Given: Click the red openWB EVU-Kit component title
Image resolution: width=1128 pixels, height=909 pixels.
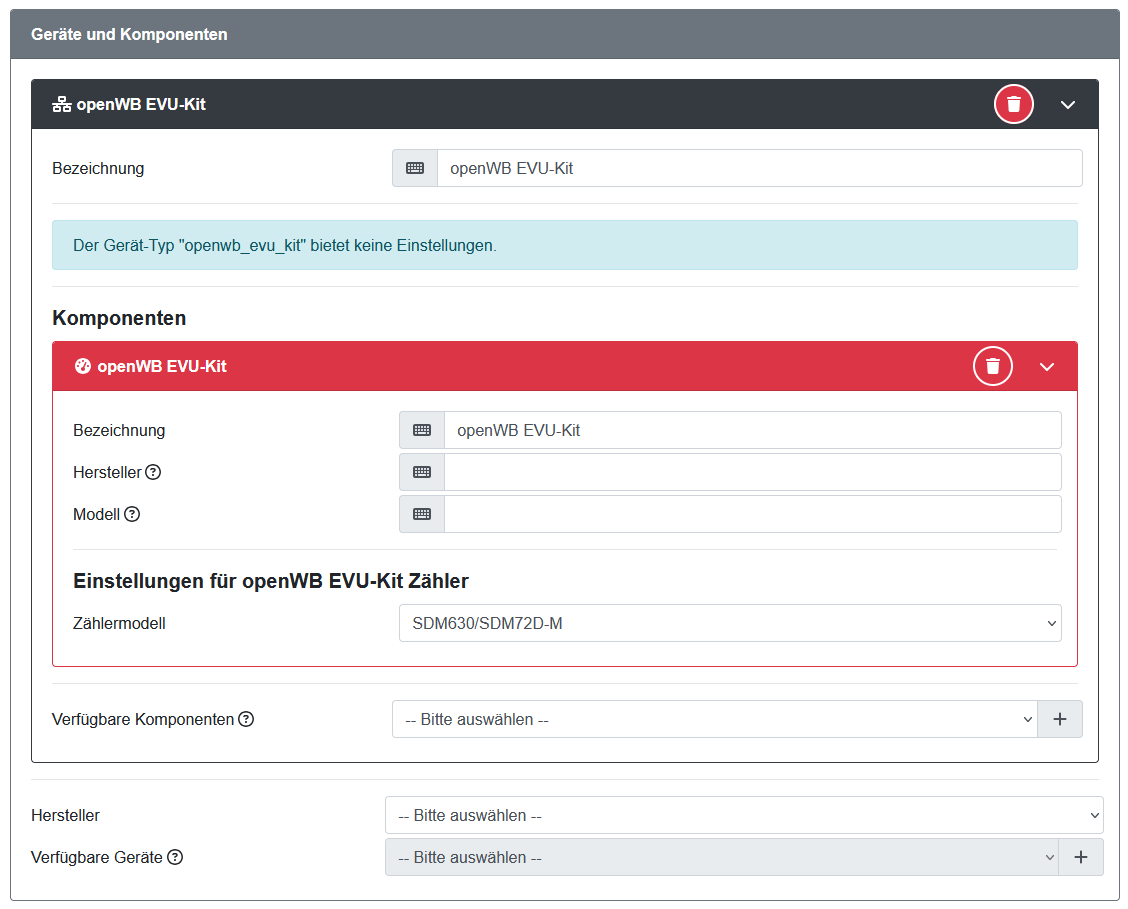Looking at the screenshot, I should point(162,366).
